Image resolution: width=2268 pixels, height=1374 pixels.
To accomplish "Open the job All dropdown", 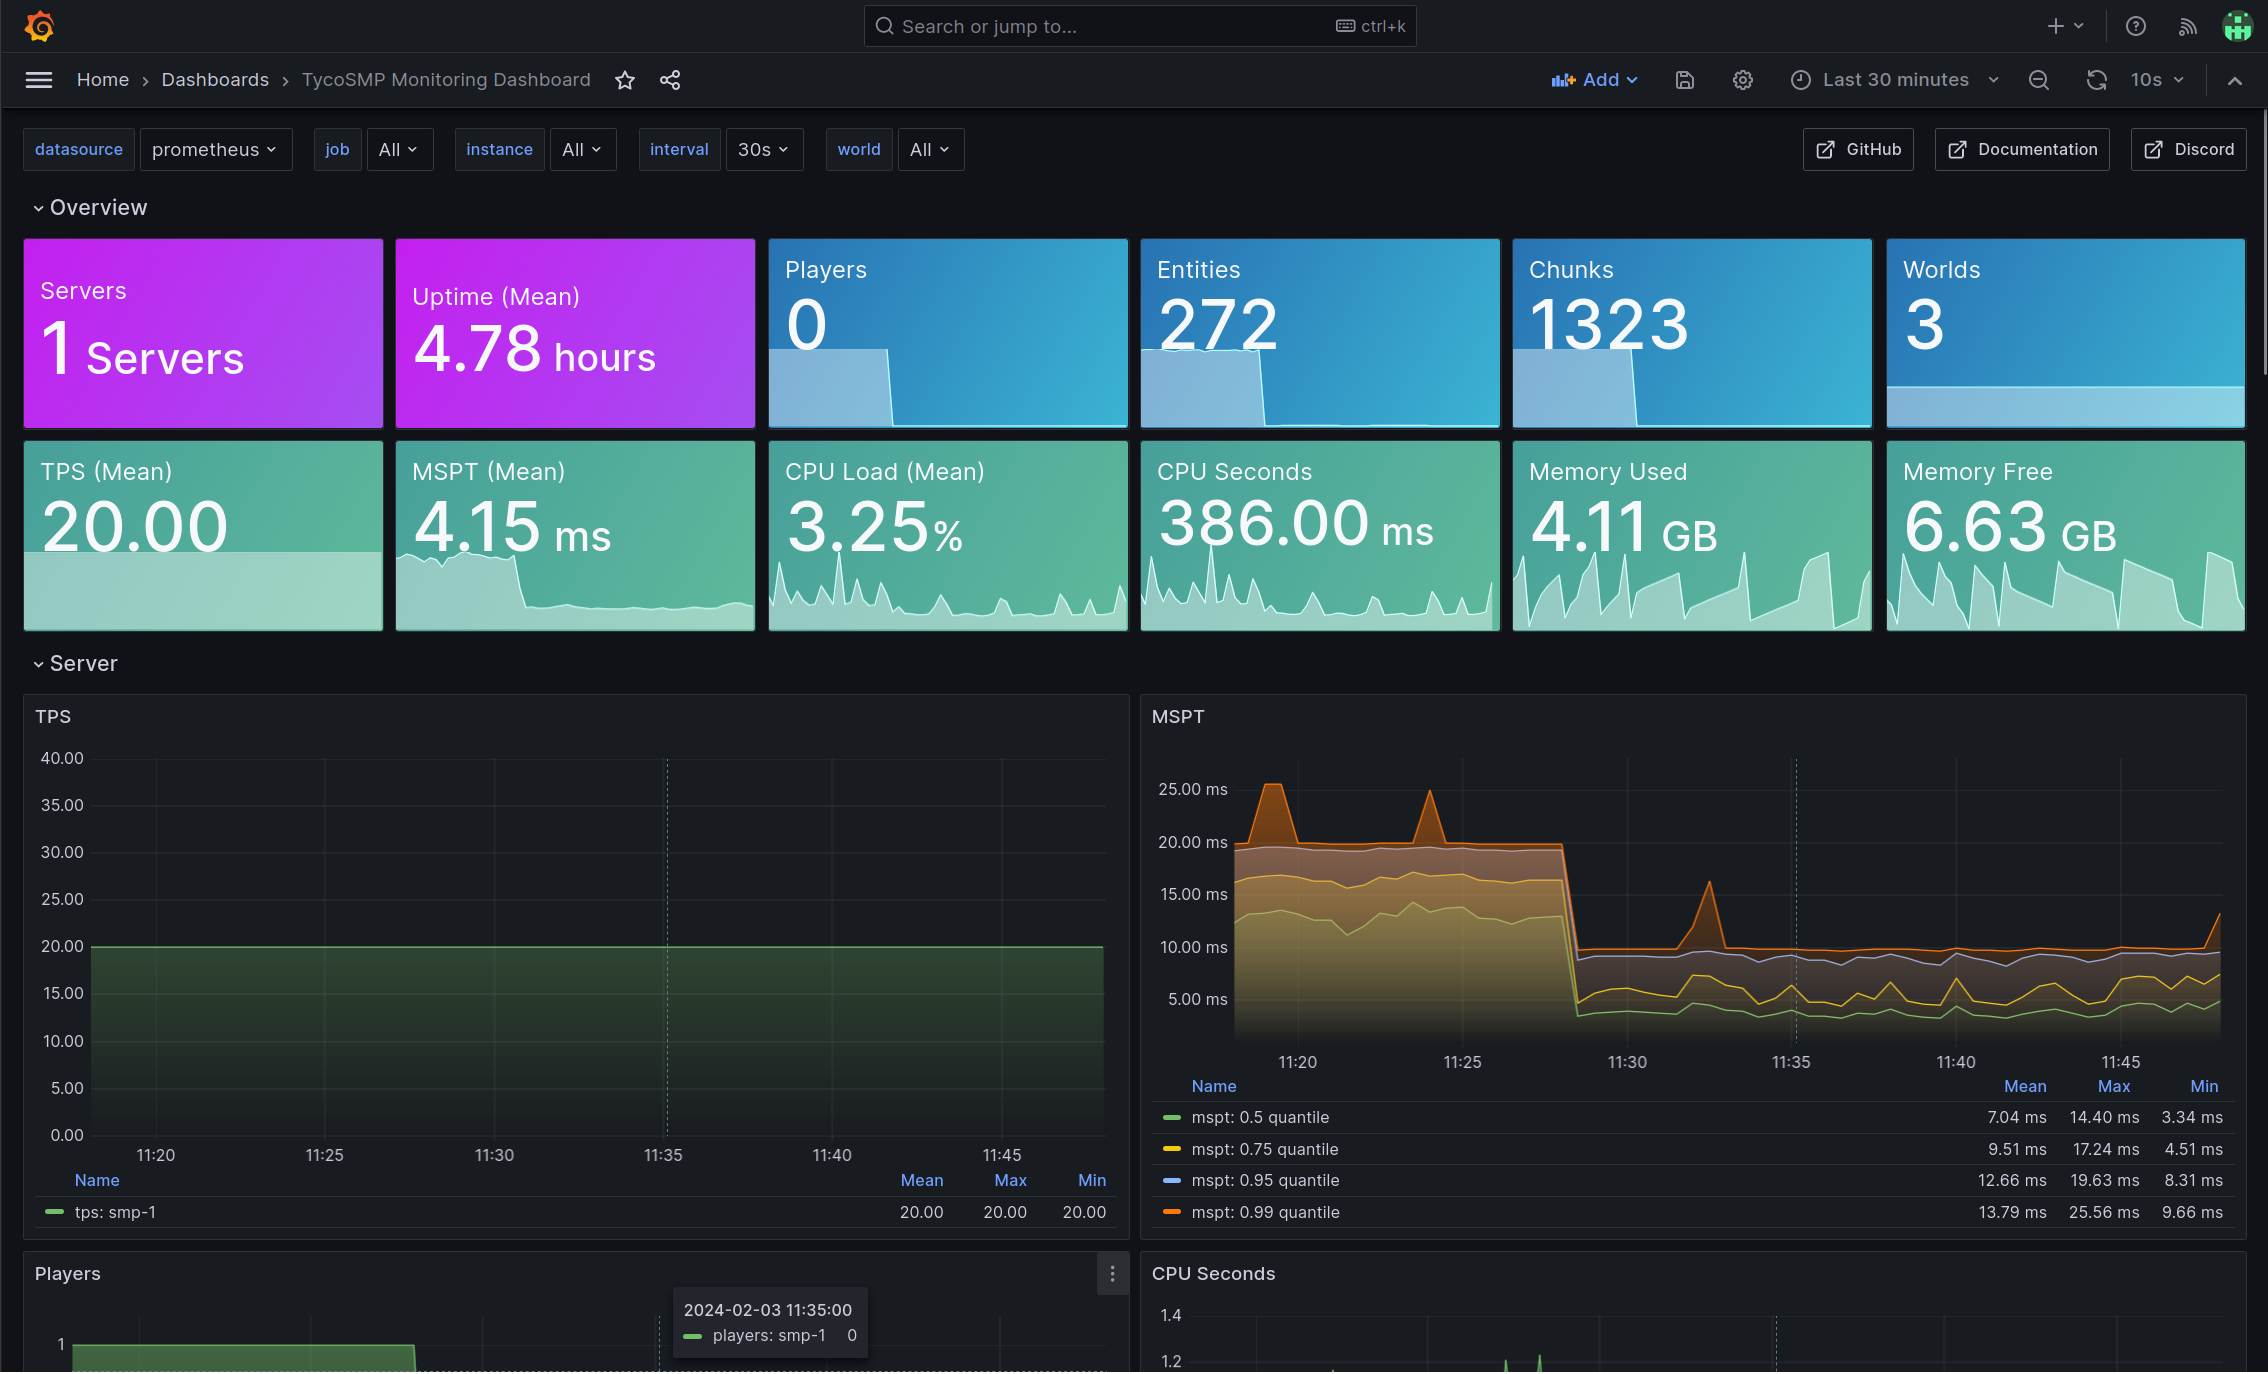I will [x=399, y=149].
